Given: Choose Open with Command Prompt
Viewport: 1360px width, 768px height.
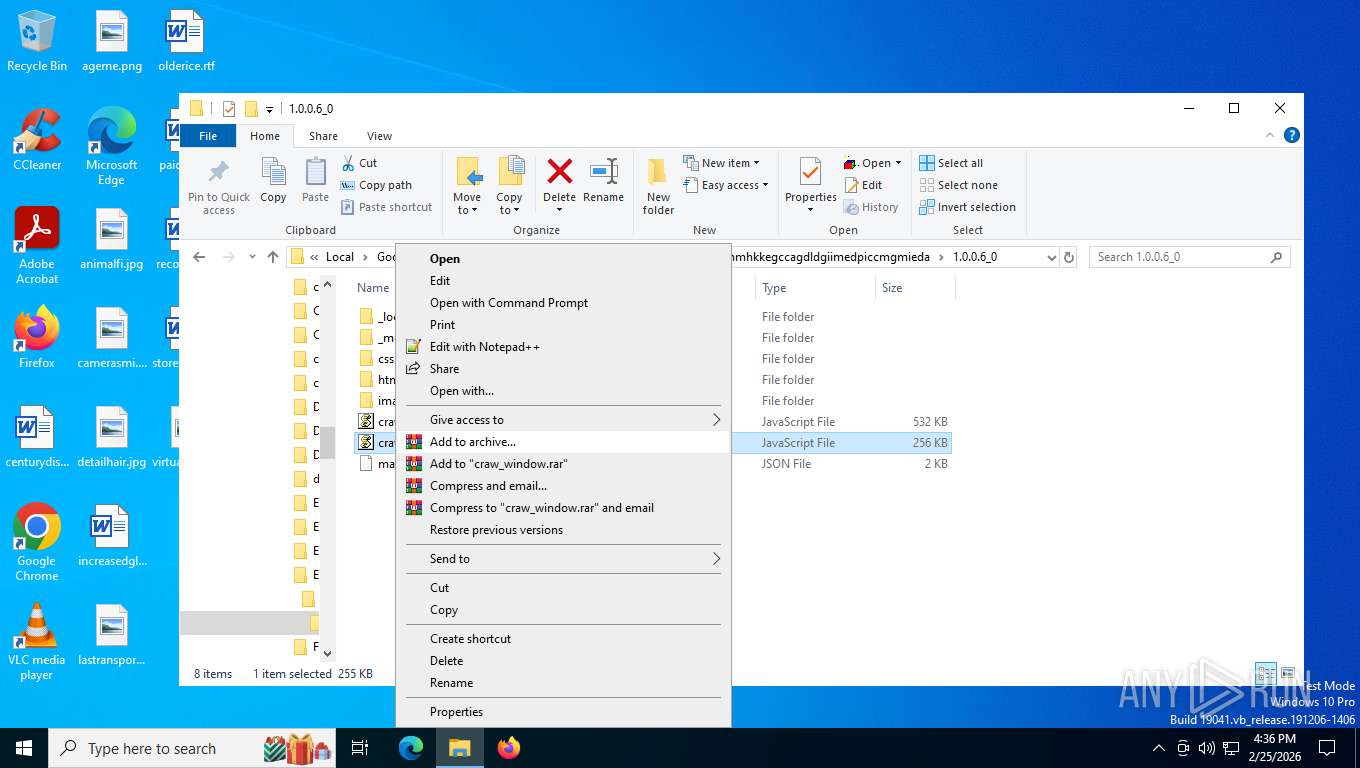Looking at the screenshot, I should click(564, 303).
